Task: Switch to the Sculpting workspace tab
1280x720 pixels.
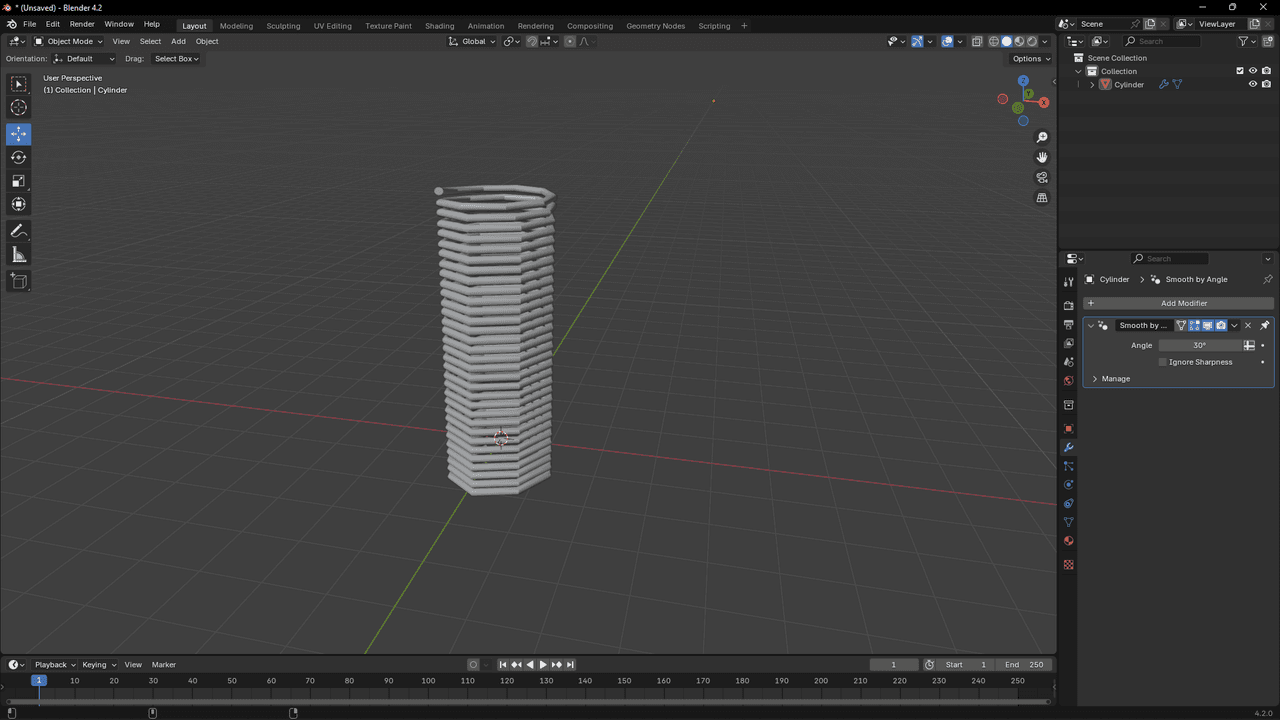Action: point(283,25)
